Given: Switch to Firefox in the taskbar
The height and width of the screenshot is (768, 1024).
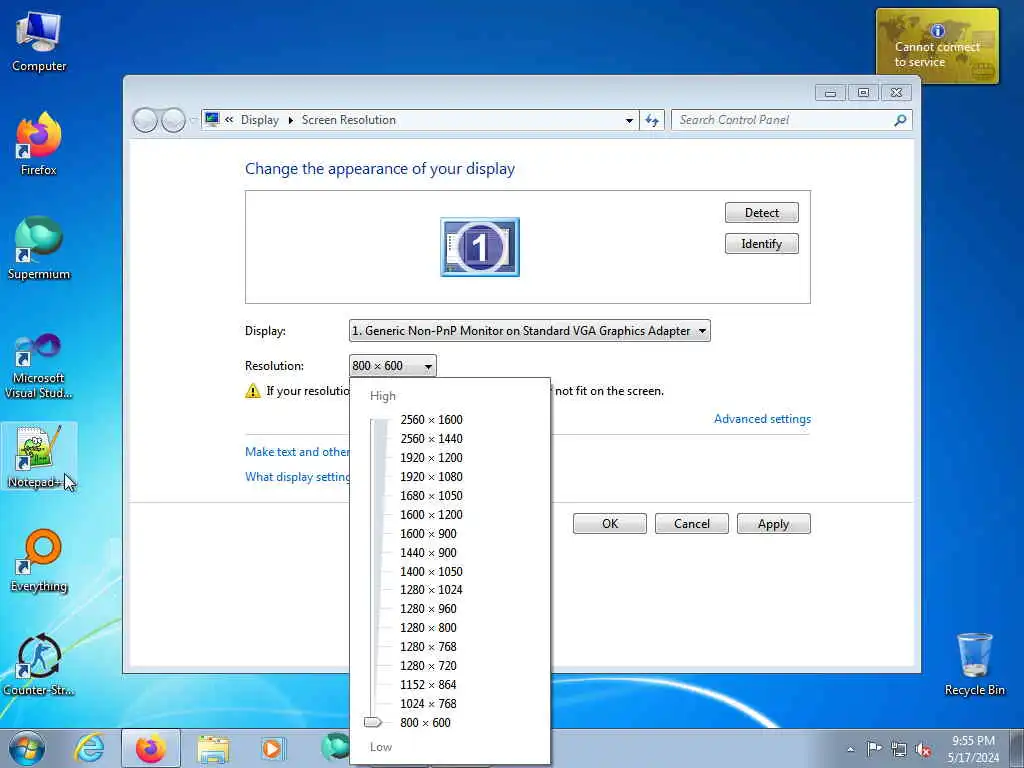Looking at the screenshot, I should (x=151, y=749).
